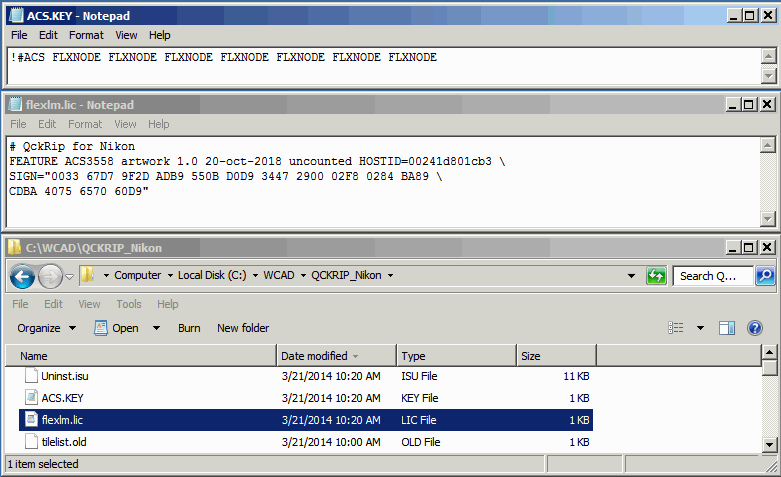Minimize the ACS.KEY Notepad window
The image size is (781, 477).
click(734, 15)
